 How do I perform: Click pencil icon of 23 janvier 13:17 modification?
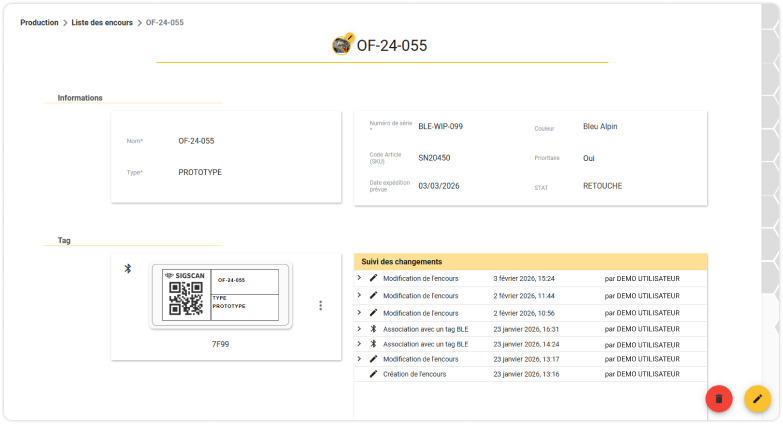tap(373, 359)
